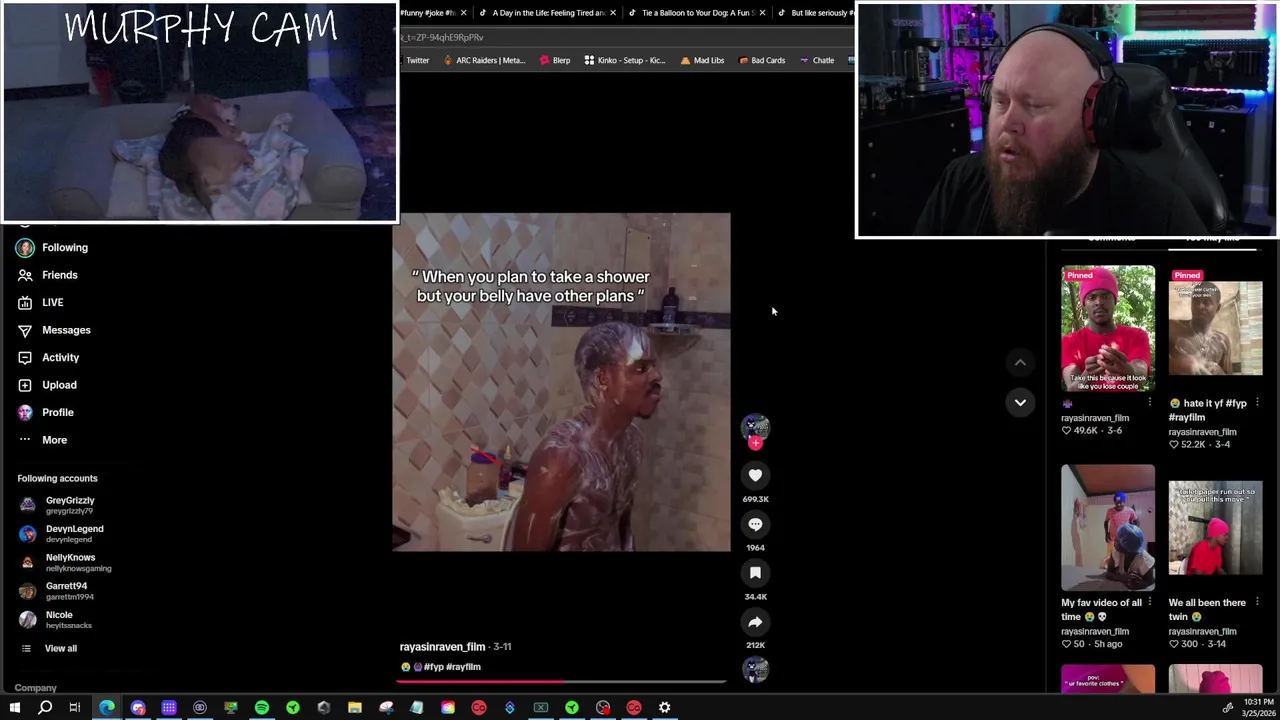Go to next video with down chevron
The image size is (1280, 720).
pyautogui.click(x=1020, y=402)
